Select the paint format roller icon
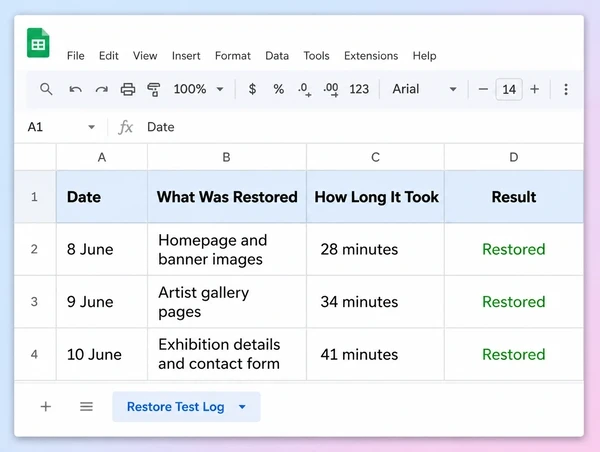Screen dimensions: 600x452 click(153, 90)
